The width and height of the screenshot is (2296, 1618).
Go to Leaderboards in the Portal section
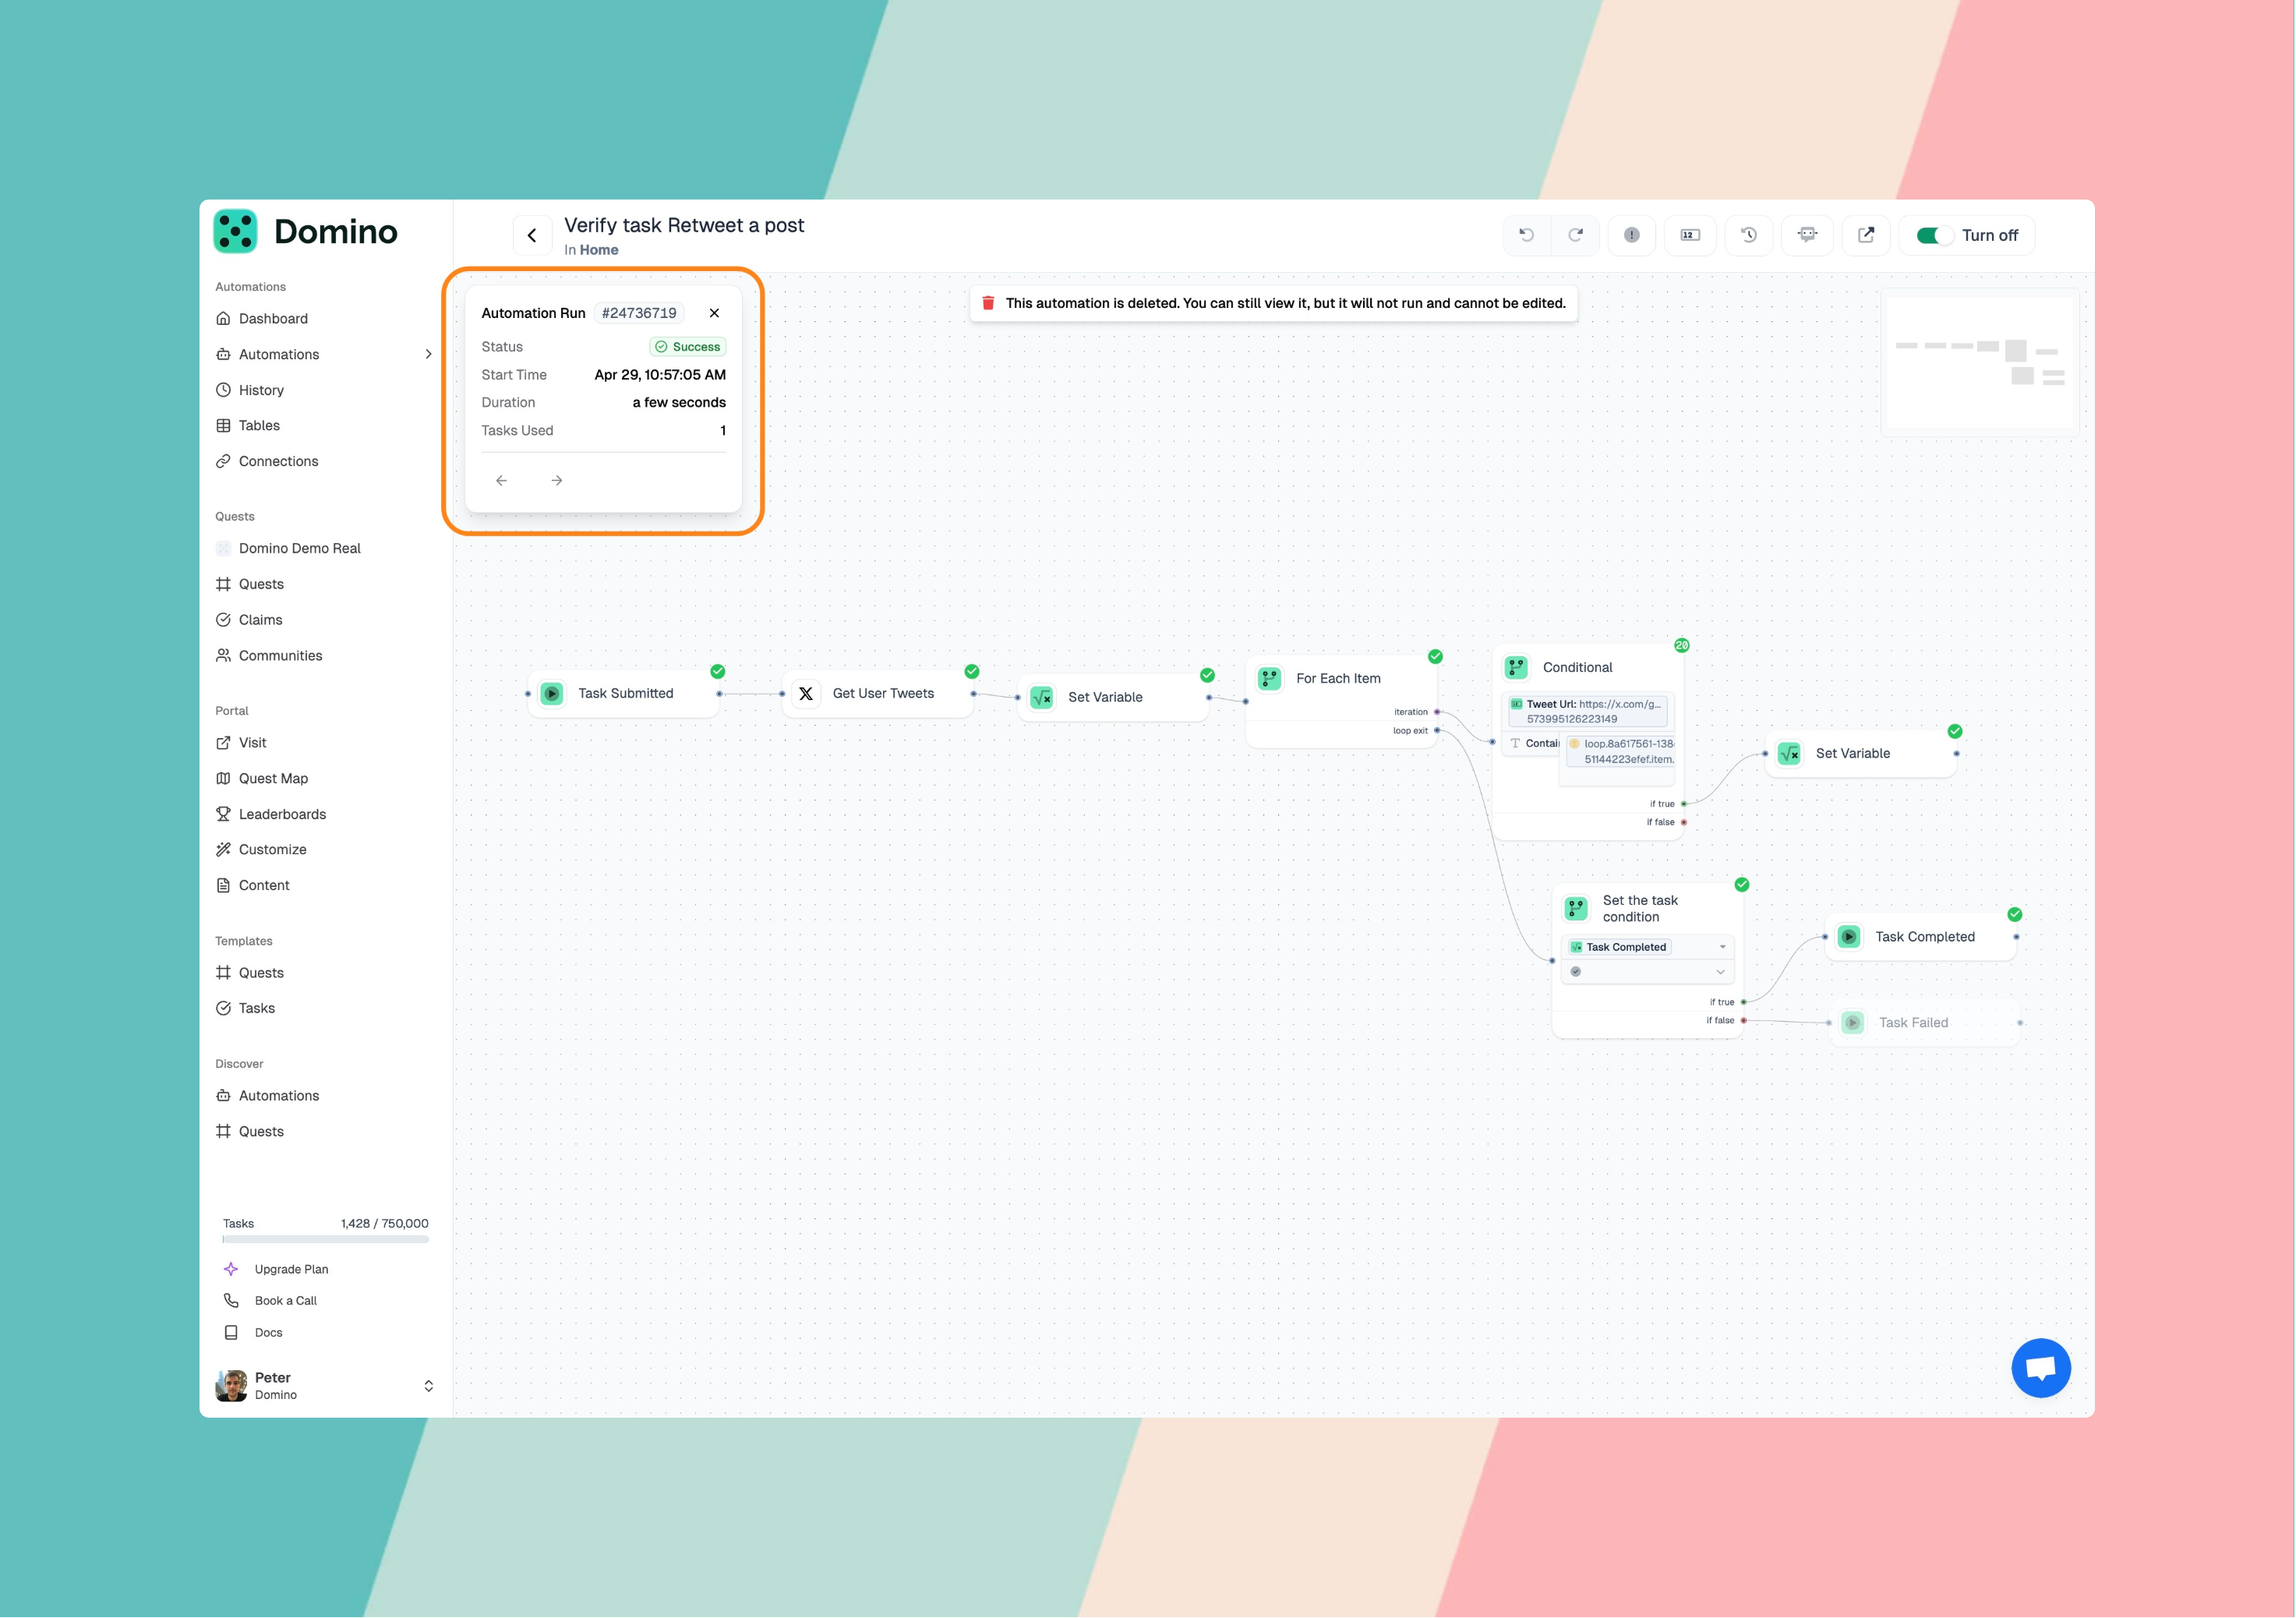[282, 814]
